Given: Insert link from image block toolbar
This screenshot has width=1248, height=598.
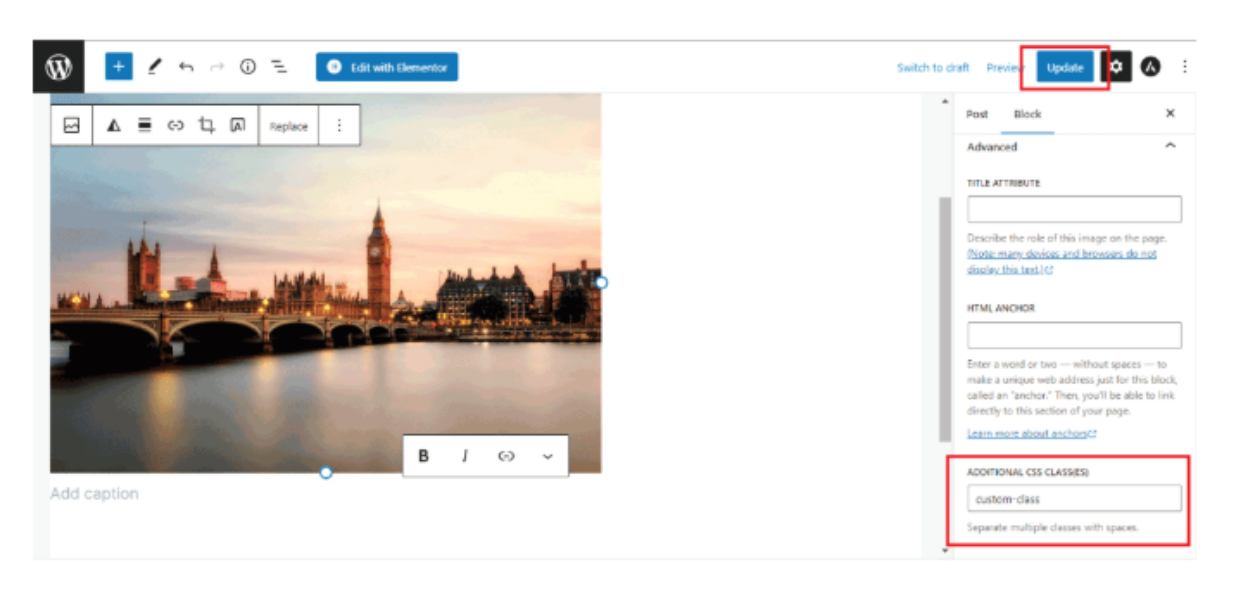Looking at the screenshot, I should 176,126.
